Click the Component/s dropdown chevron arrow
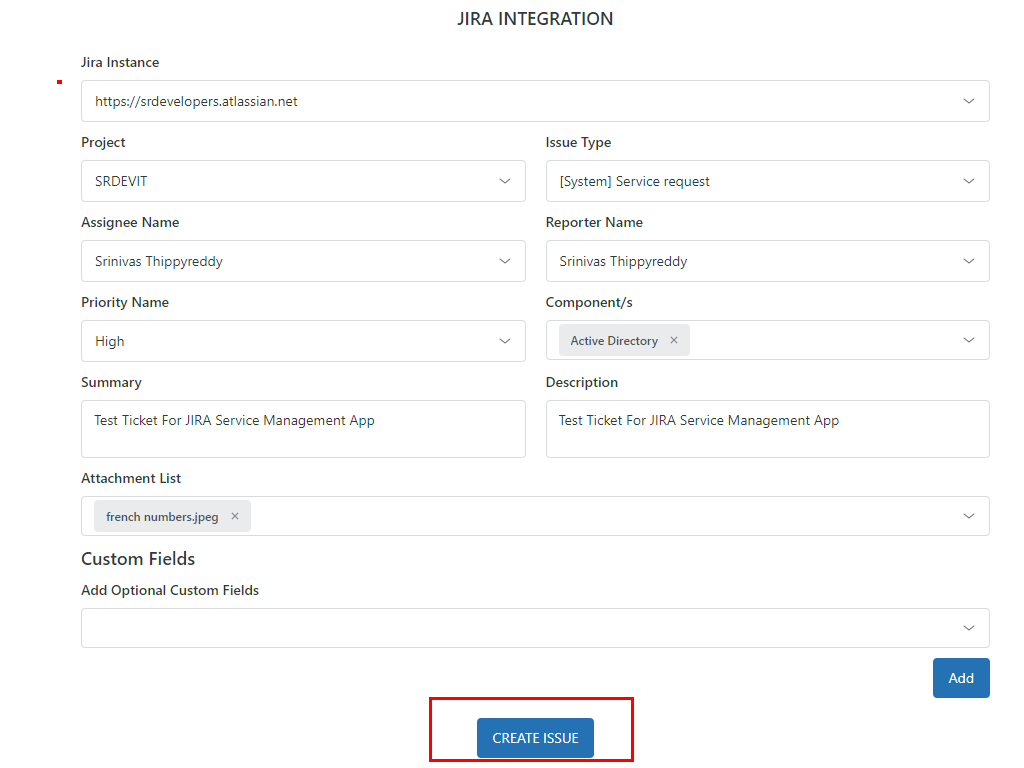The width and height of the screenshot is (1024, 768). coord(968,341)
